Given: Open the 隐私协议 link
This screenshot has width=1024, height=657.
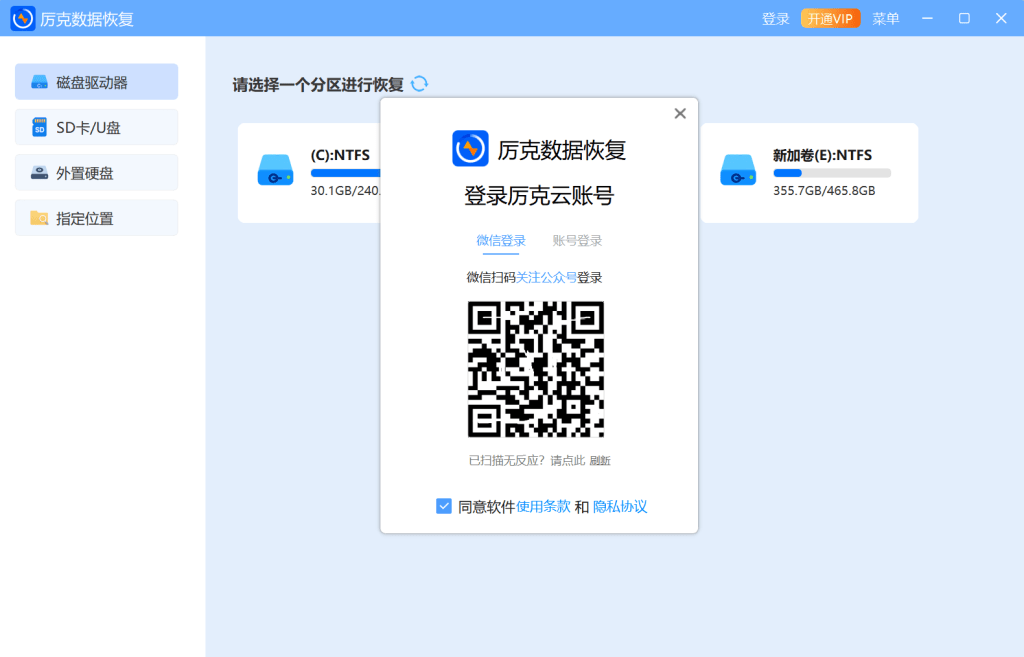Looking at the screenshot, I should point(620,507).
